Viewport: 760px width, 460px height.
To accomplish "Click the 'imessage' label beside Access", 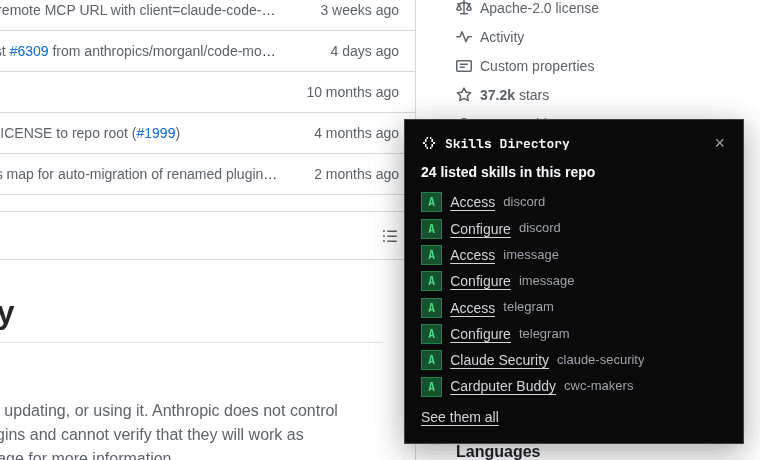I will 531,254.
